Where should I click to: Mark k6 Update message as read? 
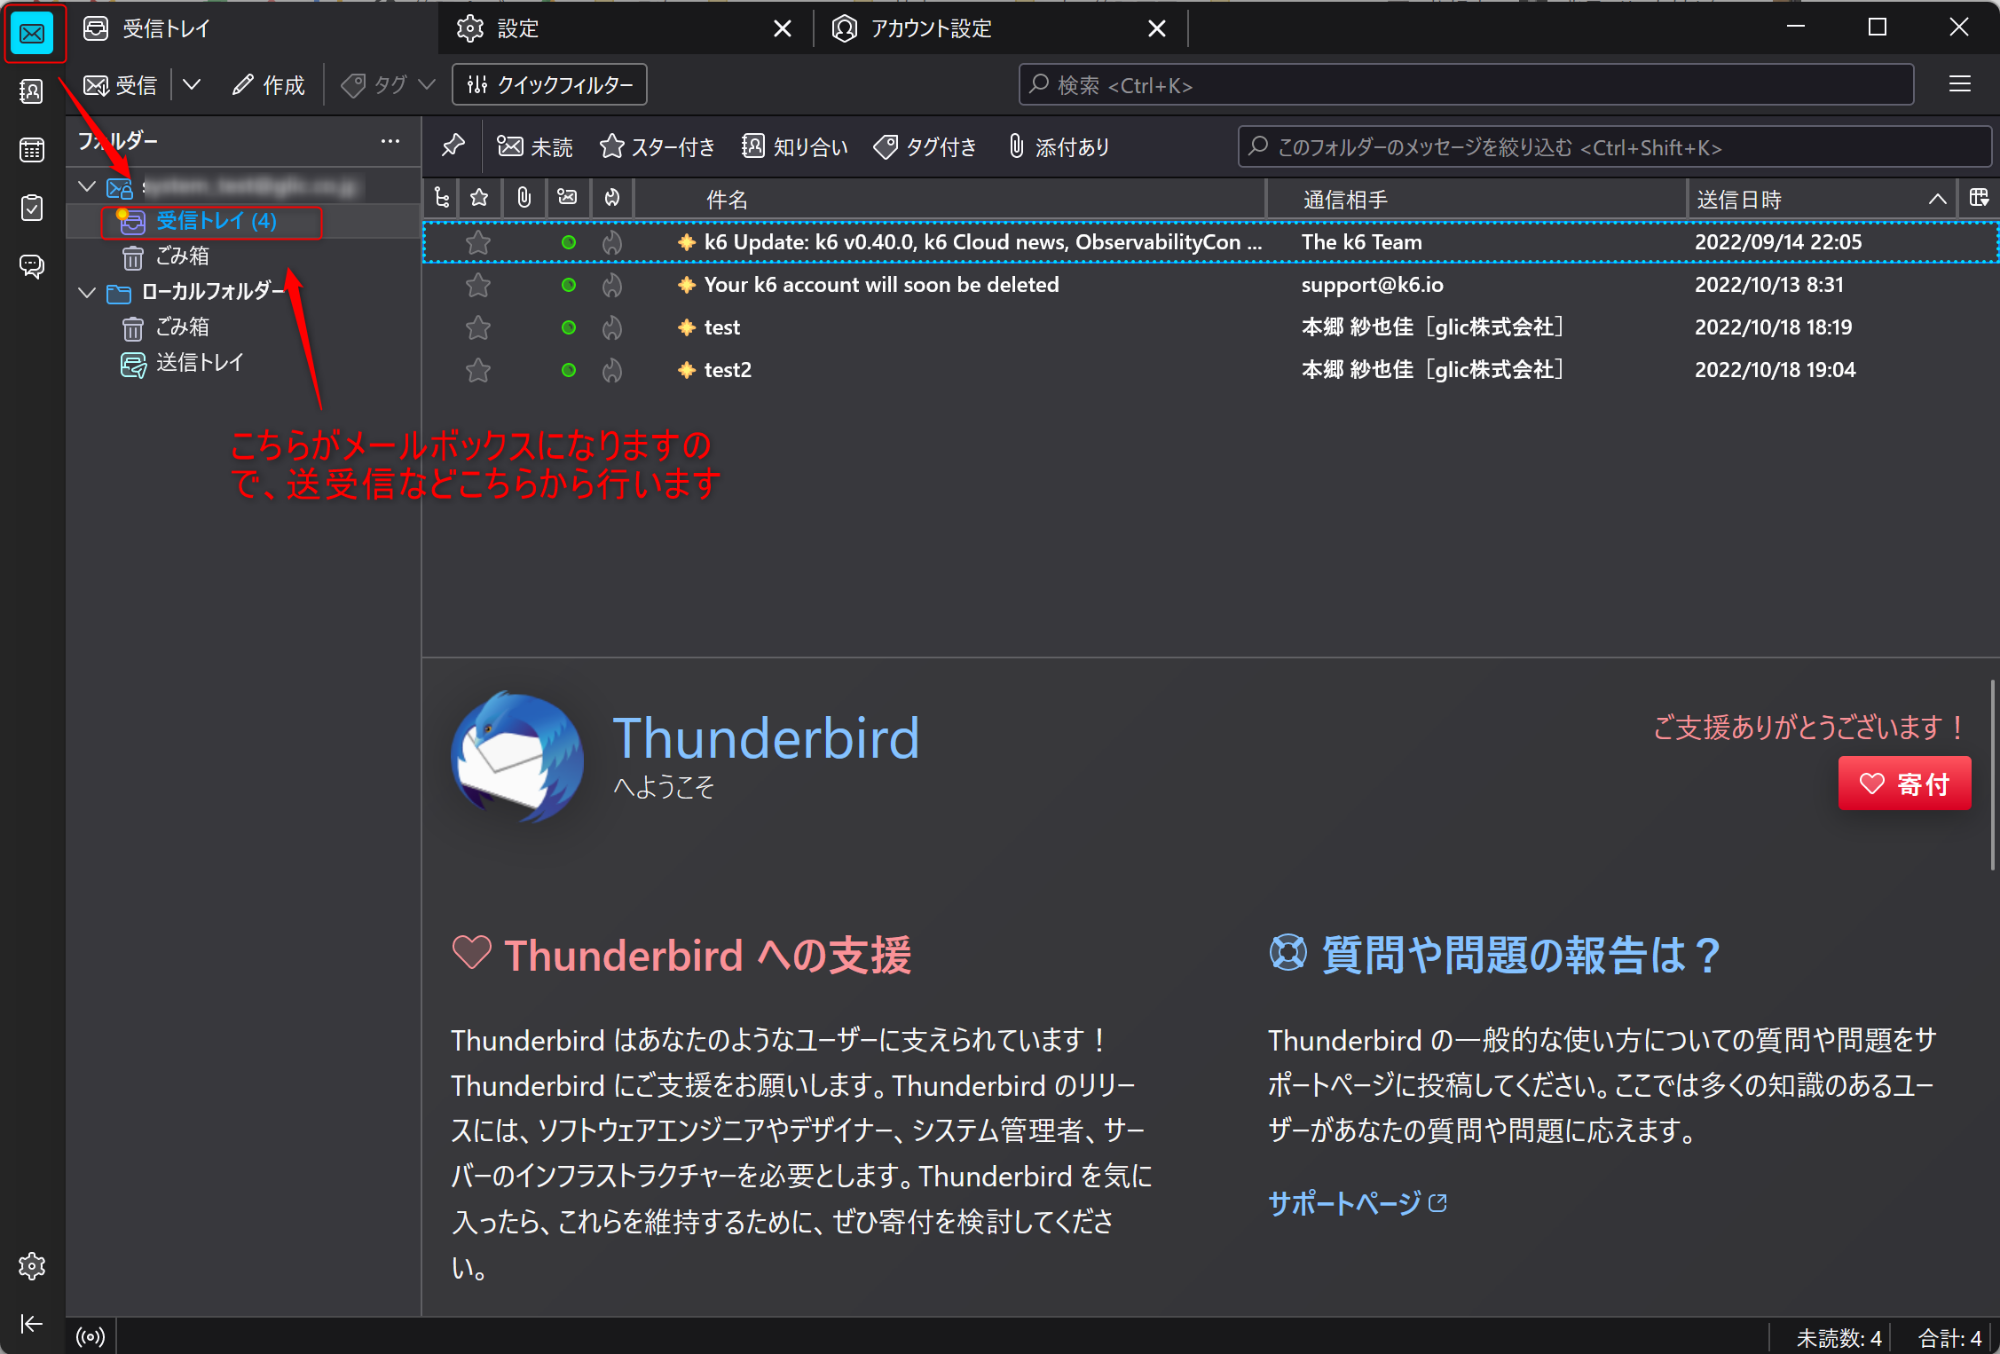coord(568,242)
